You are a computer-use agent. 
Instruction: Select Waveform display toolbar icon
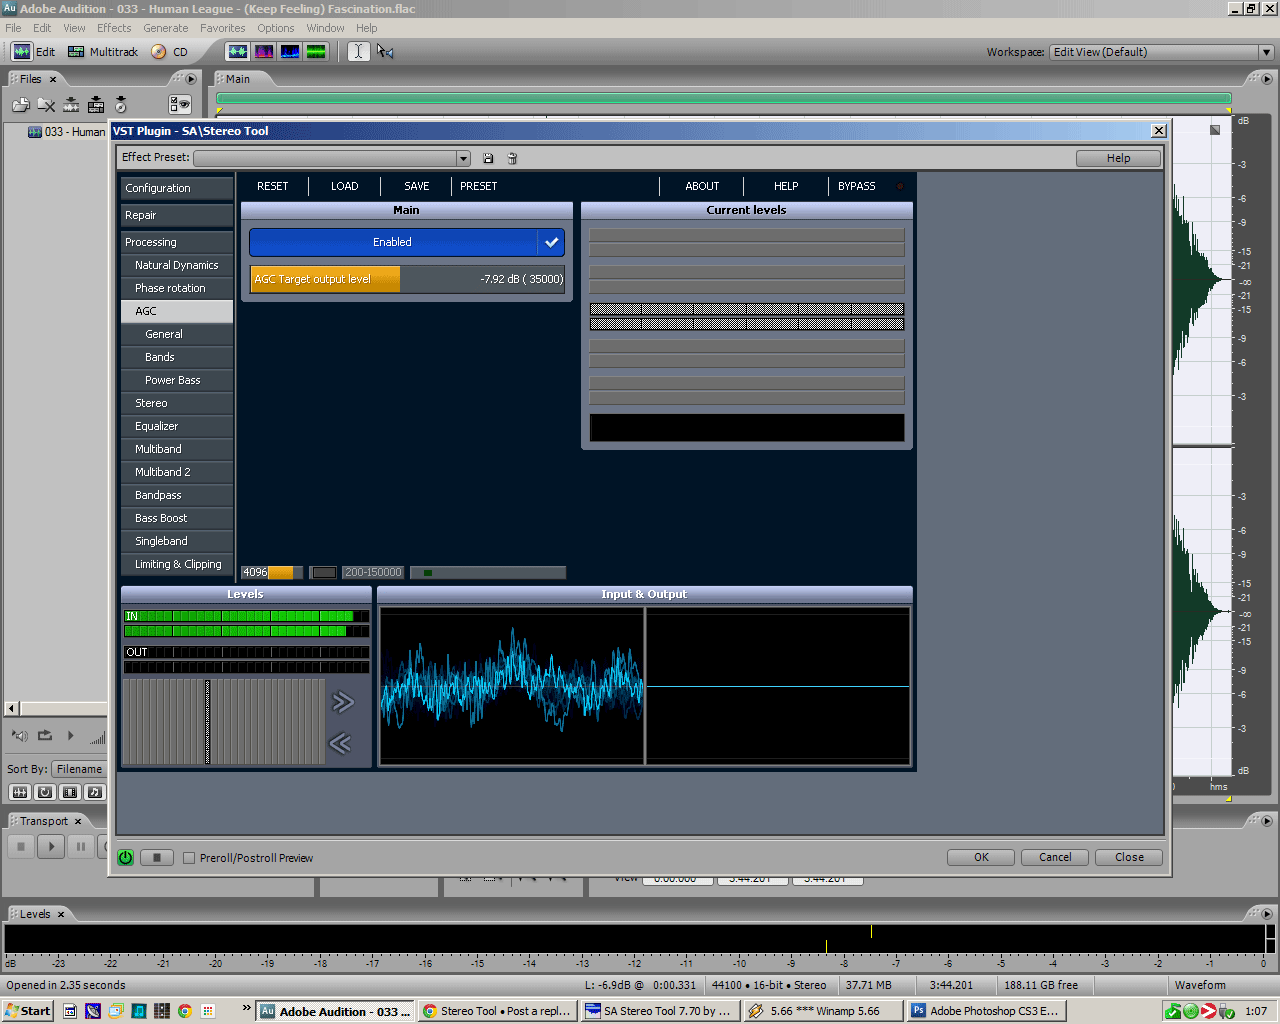[x=238, y=51]
